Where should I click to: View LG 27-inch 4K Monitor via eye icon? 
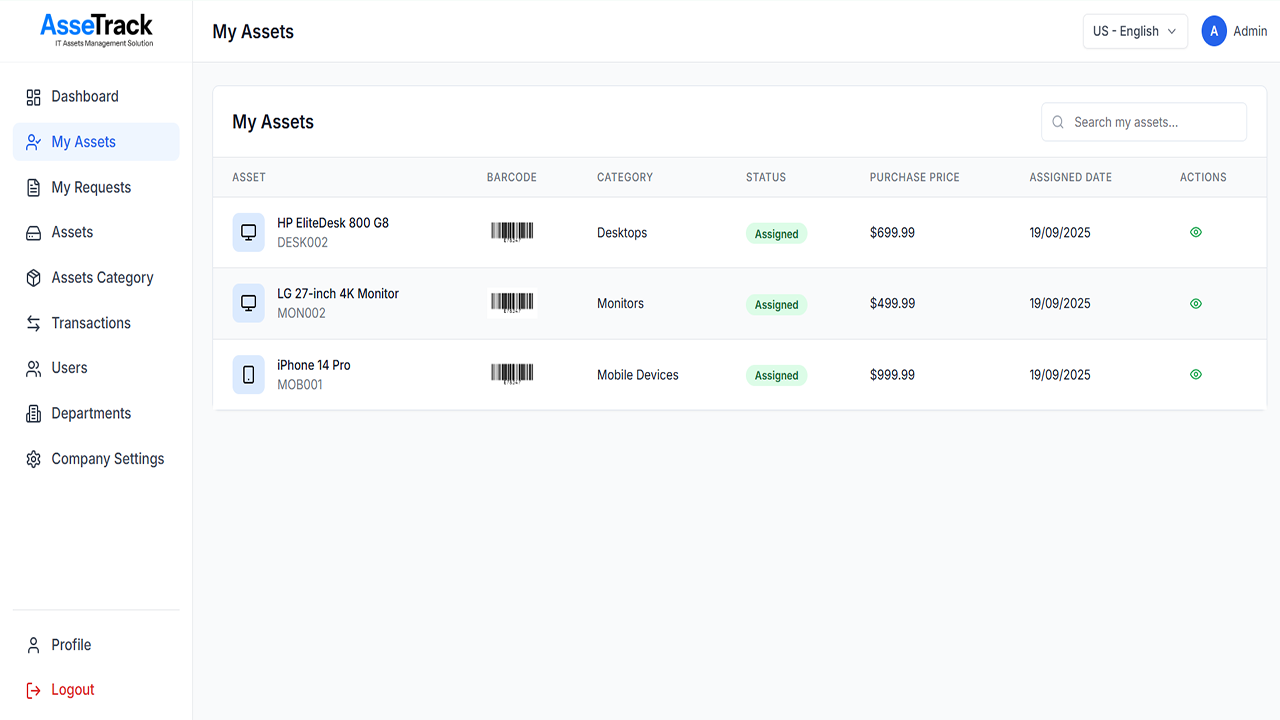[1196, 303]
